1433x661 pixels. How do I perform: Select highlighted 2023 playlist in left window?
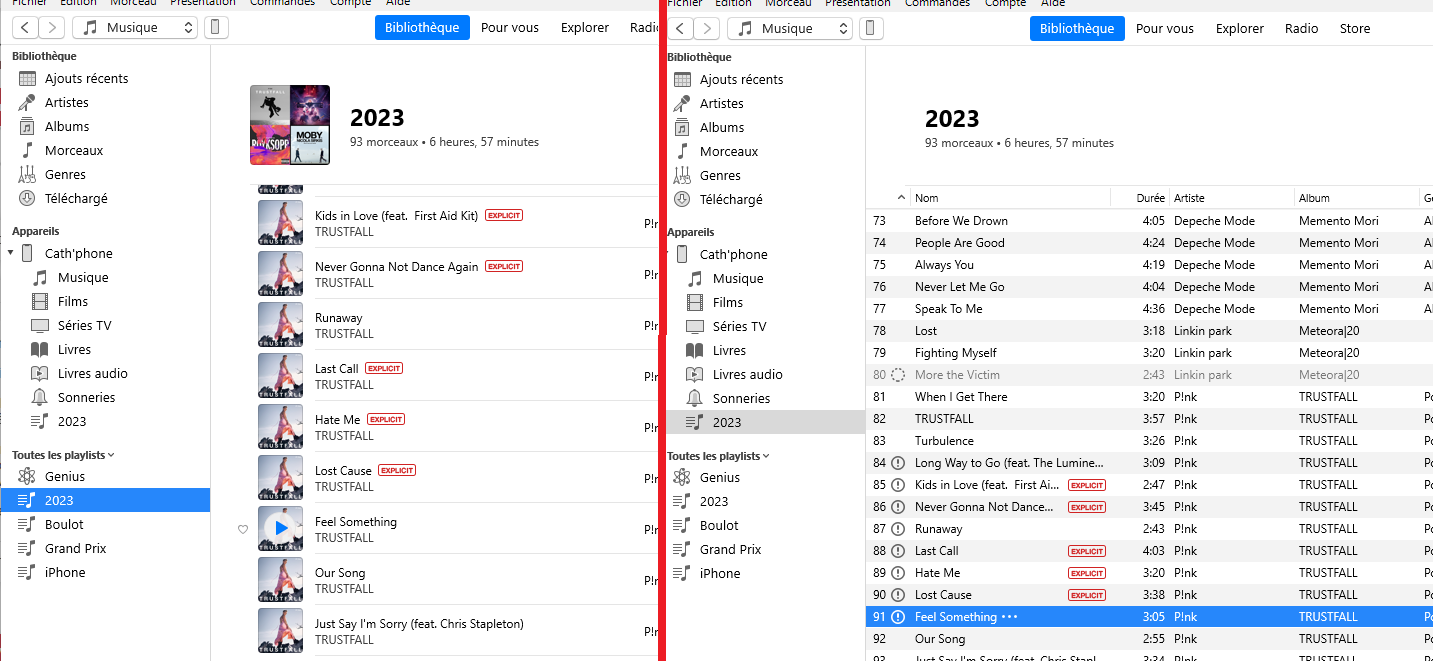pos(105,500)
